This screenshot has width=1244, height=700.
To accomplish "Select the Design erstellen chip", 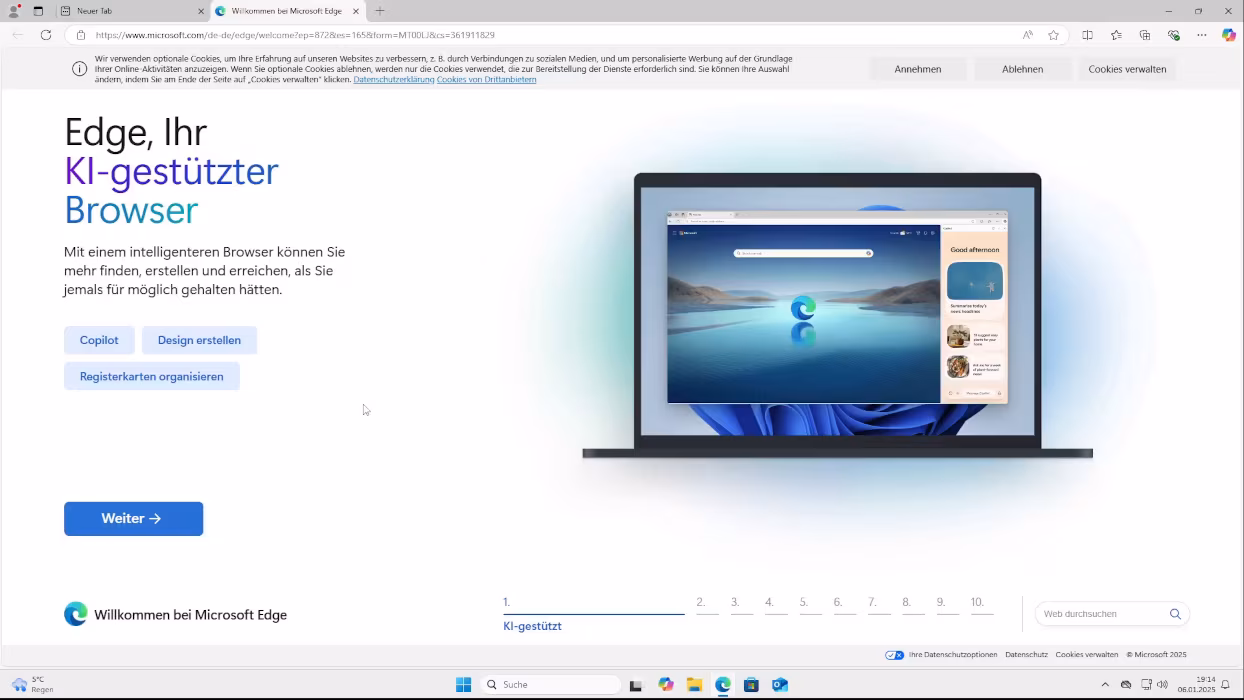I will pos(199,340).
